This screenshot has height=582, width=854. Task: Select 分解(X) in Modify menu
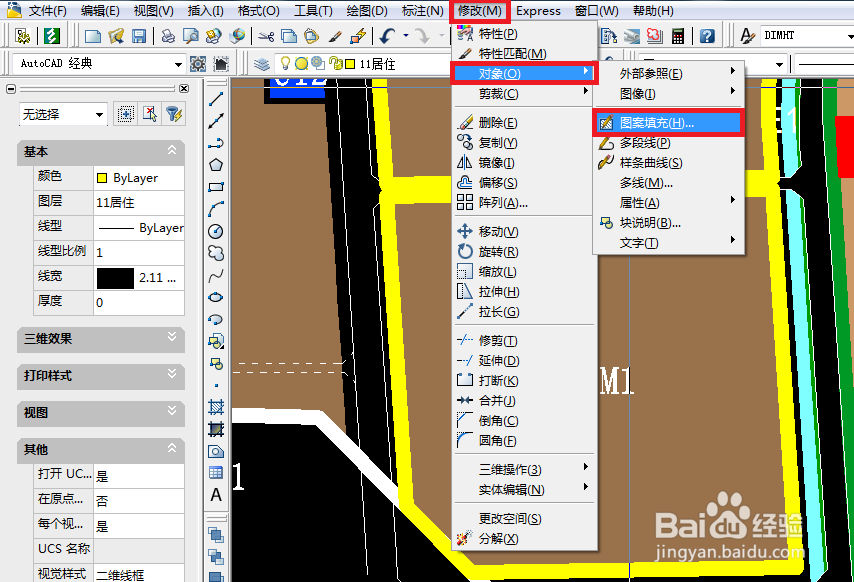[524, 539]
